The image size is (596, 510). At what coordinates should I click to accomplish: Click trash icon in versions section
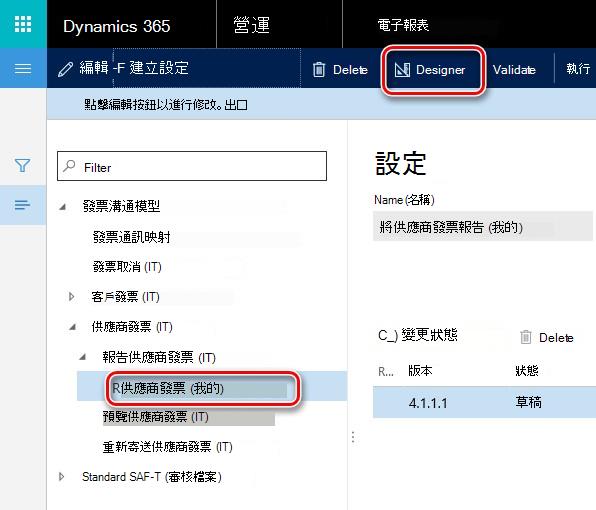pos(526,337)
